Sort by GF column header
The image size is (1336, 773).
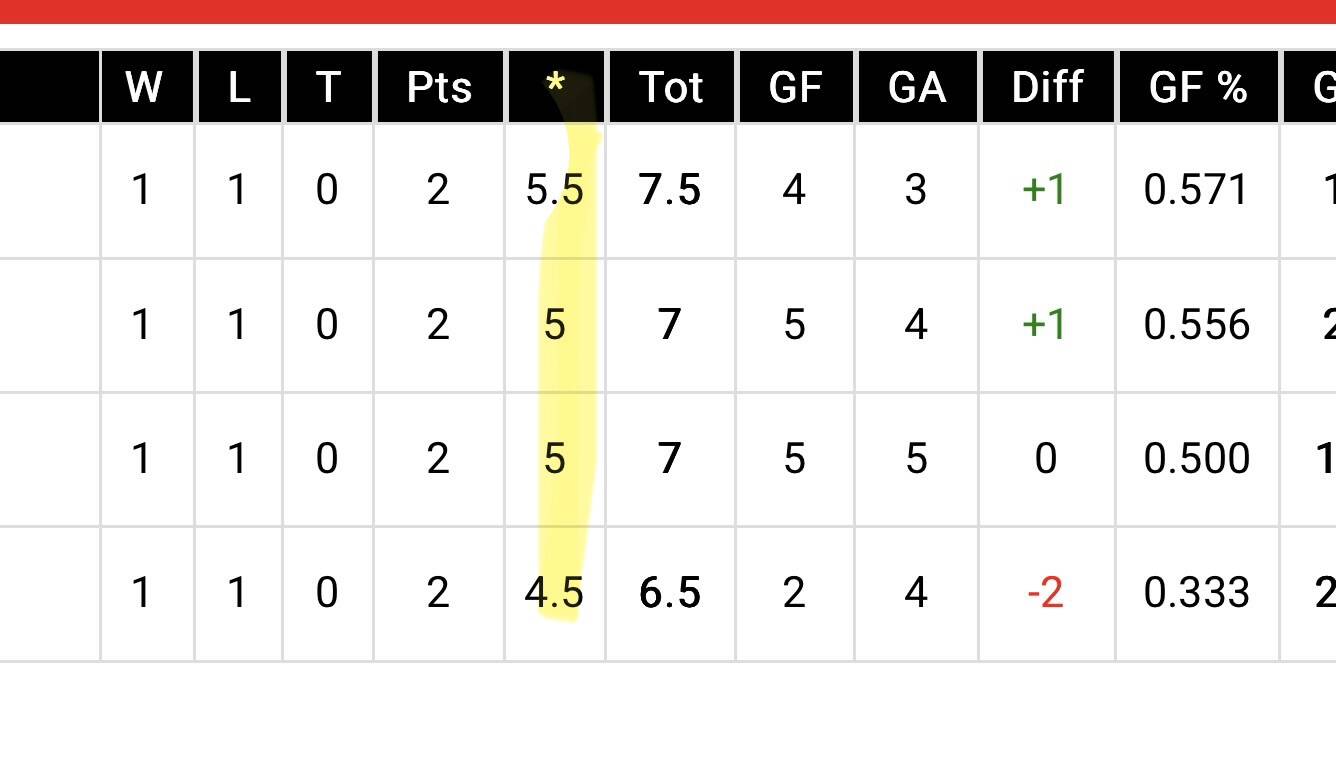tap(795, 88)
